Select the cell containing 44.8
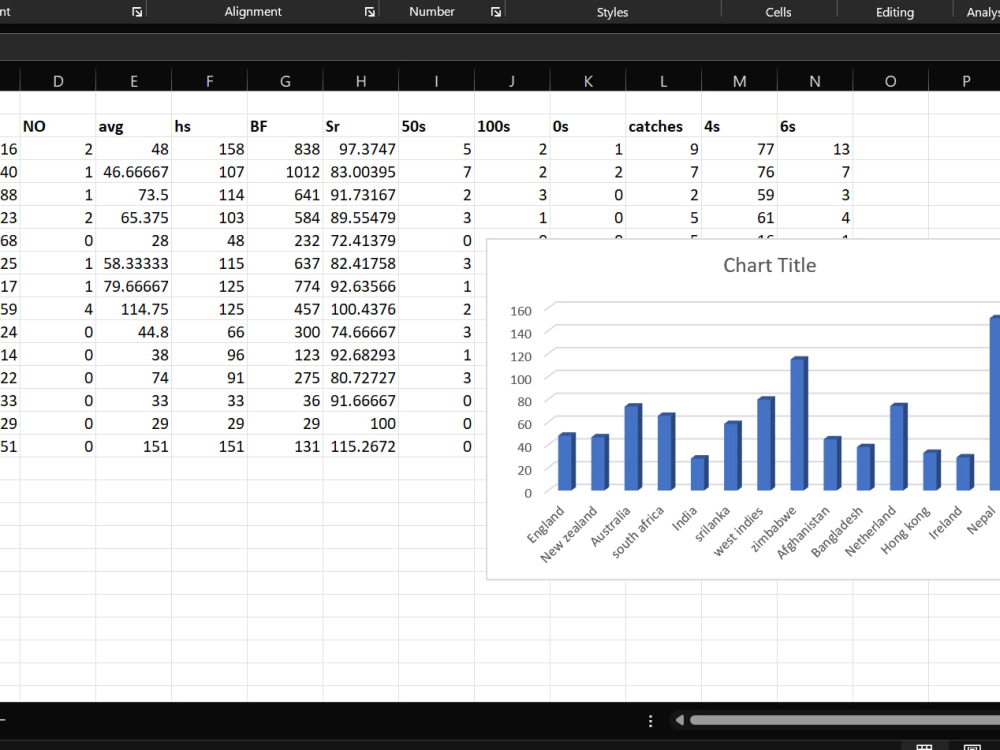Image resolution: width=1000 pixels, height=750 pixels. click(133, 332)
